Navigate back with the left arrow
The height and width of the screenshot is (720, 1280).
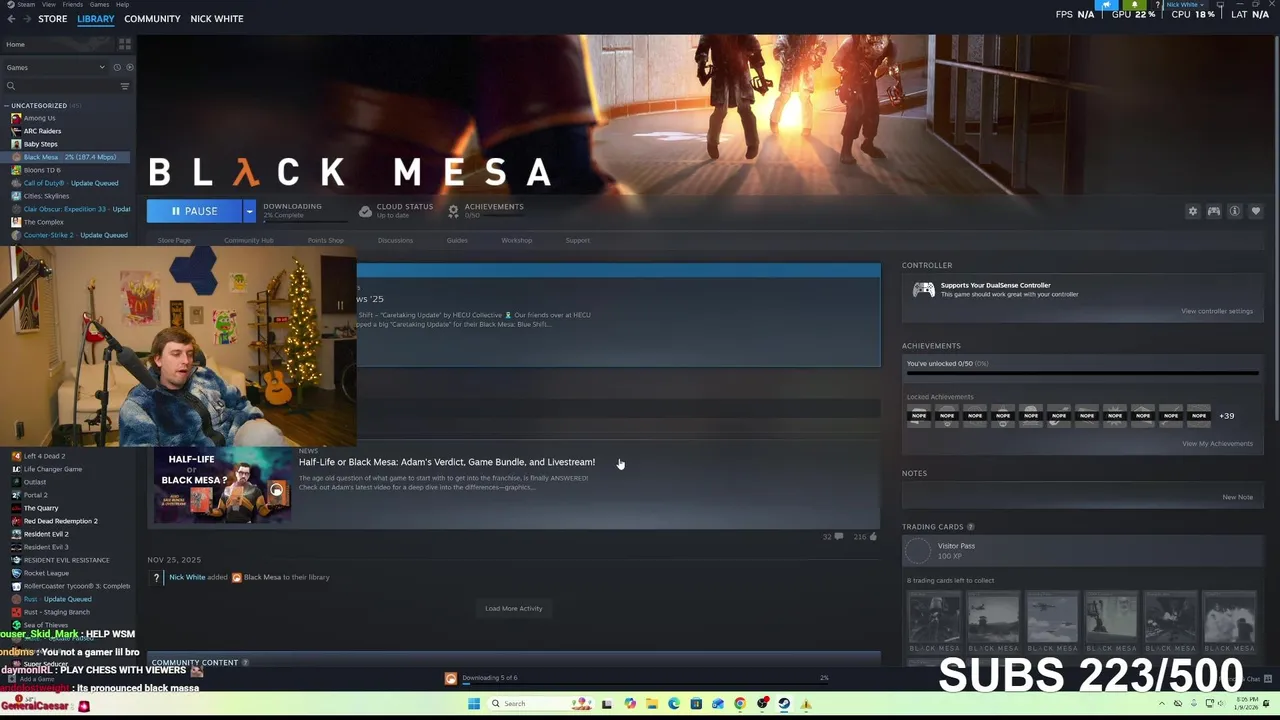pos(11,18)
